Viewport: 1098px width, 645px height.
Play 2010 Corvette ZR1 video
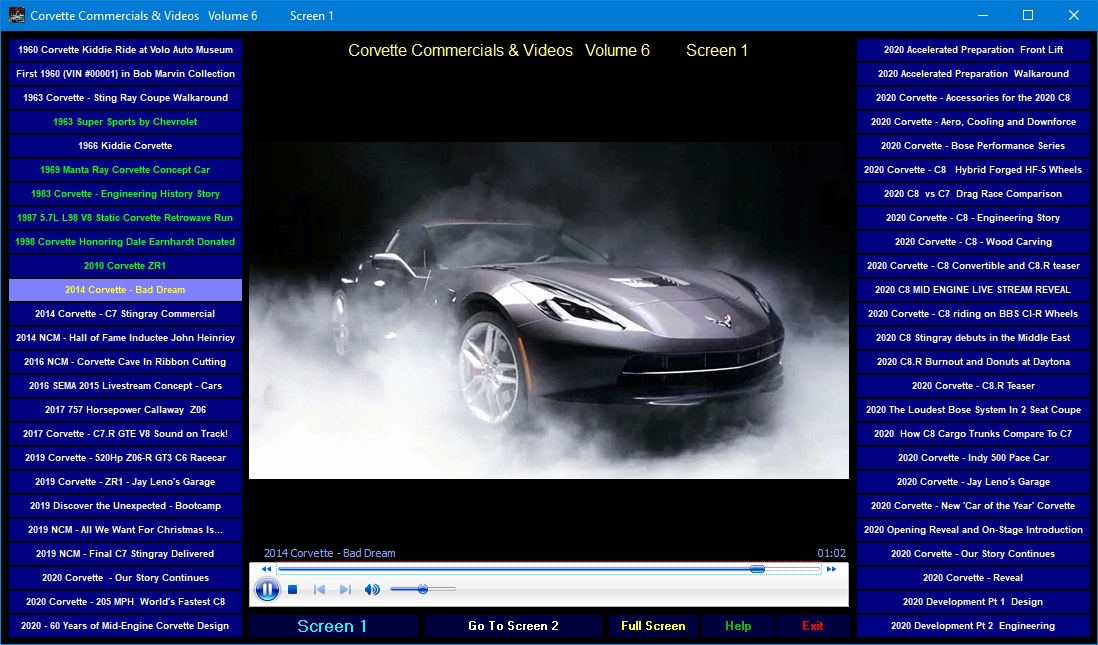pos(125,265)
